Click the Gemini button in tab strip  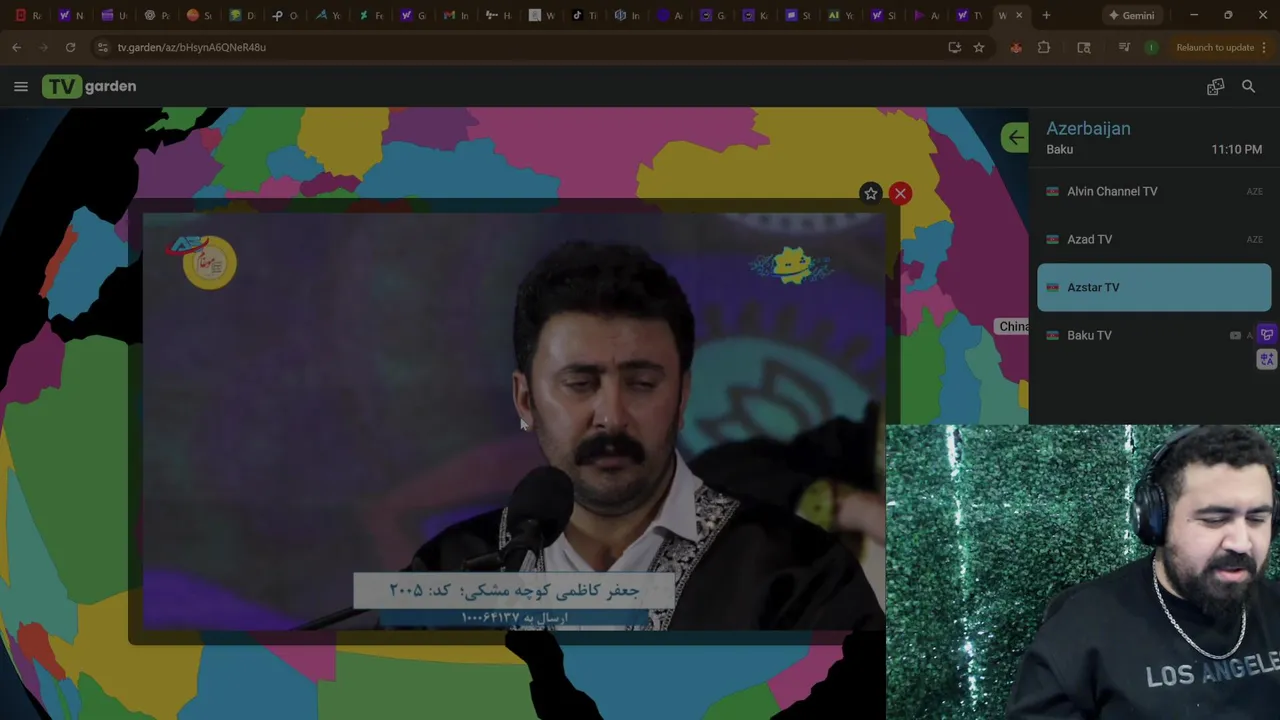[x=1131, y=15]
